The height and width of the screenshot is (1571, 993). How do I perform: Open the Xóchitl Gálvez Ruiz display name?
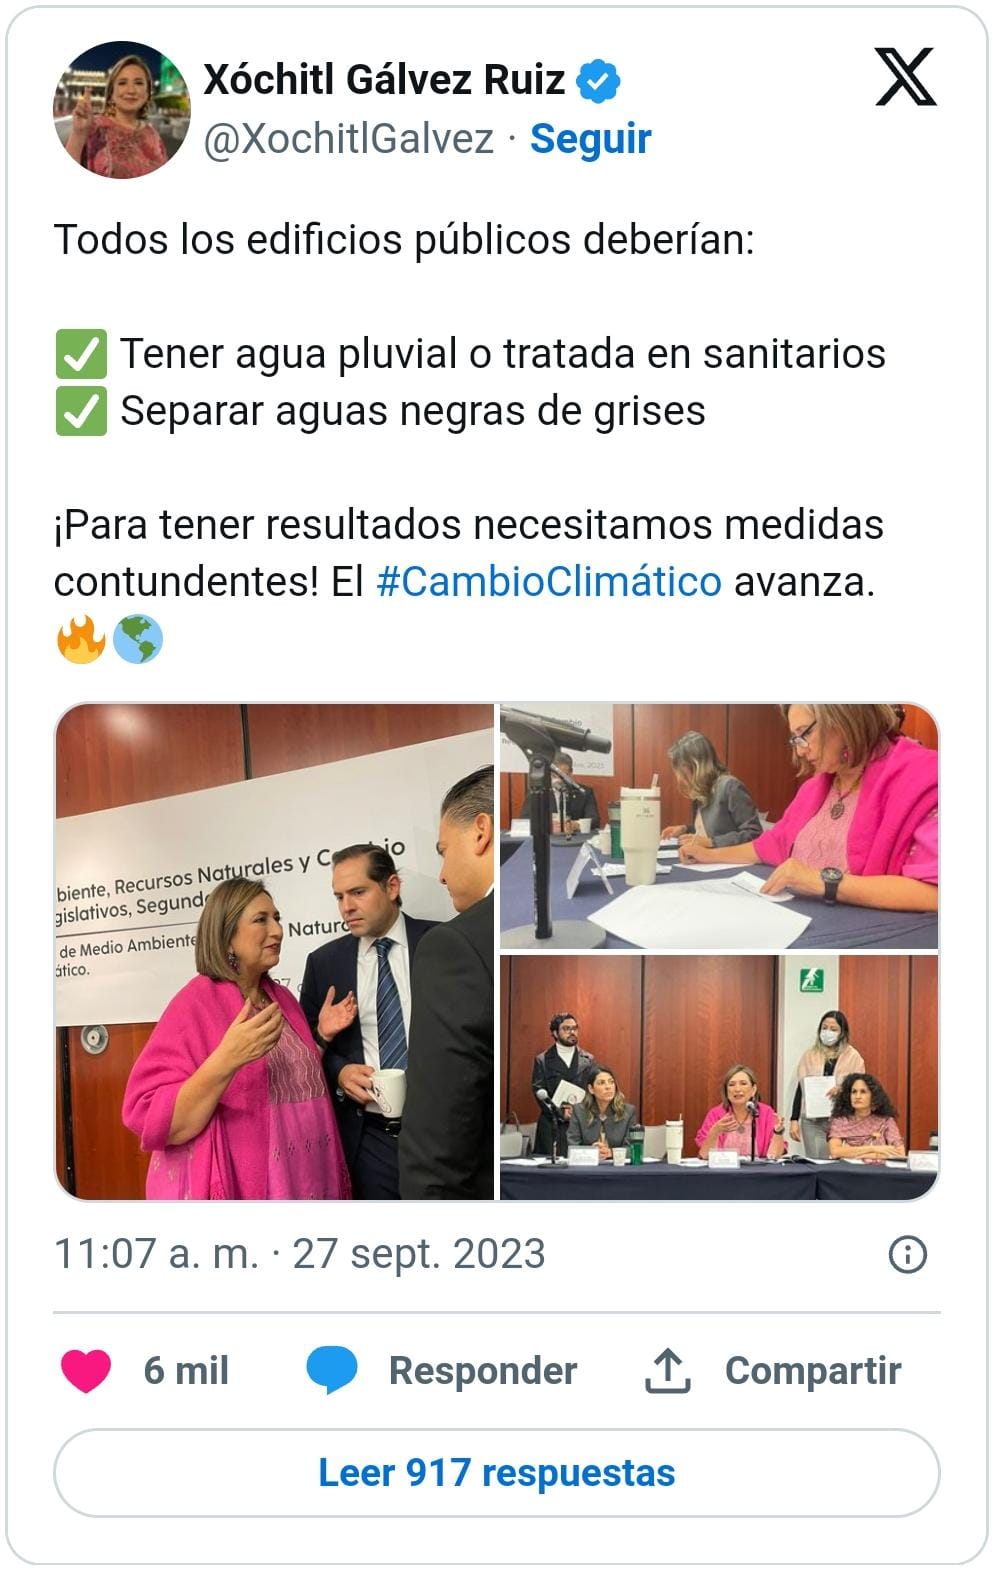384,80
